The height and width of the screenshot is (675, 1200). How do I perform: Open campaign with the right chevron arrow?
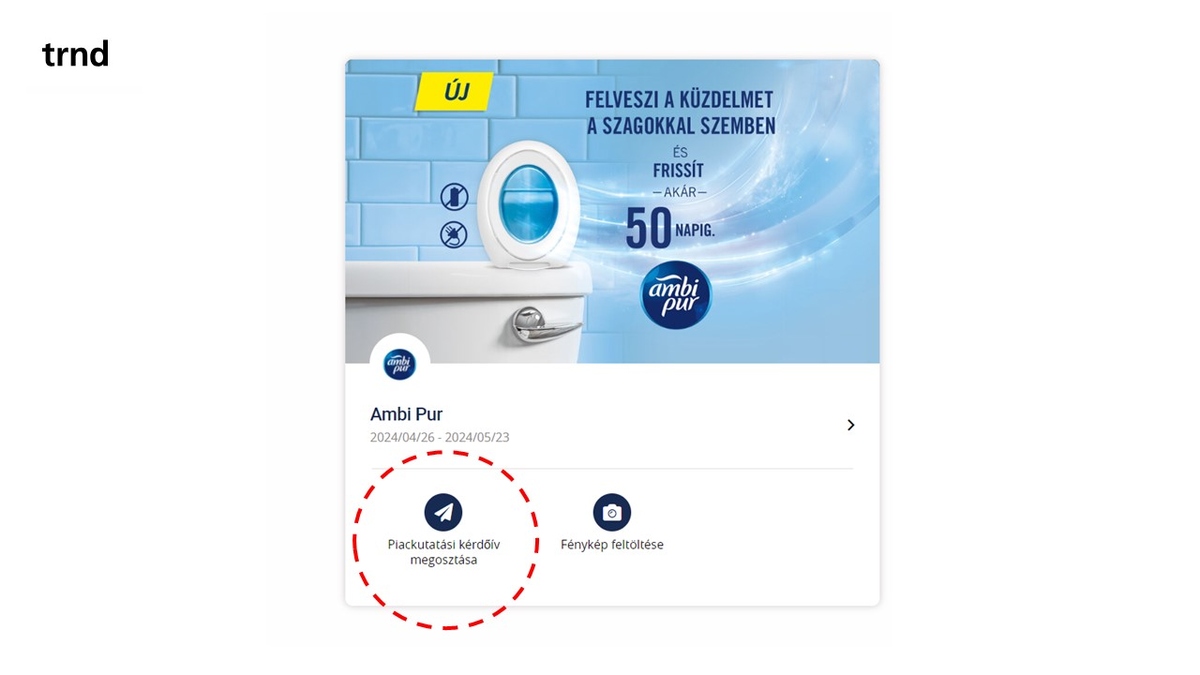click(x=851, y=425)
